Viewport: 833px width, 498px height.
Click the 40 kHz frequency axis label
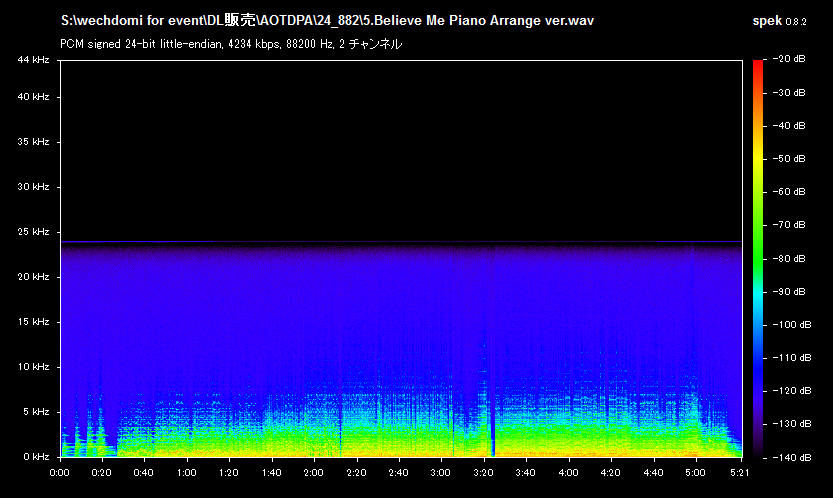click(x=33, y=97)
